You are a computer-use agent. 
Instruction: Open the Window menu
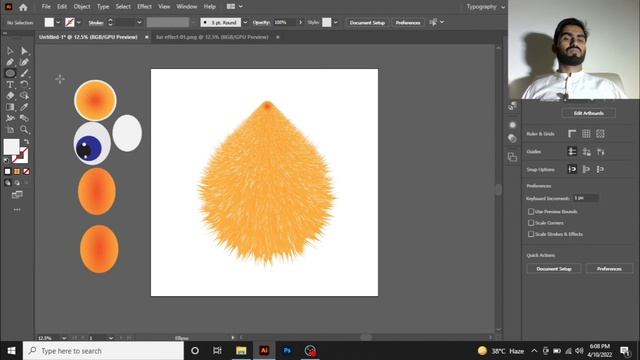tap(187, 7)
